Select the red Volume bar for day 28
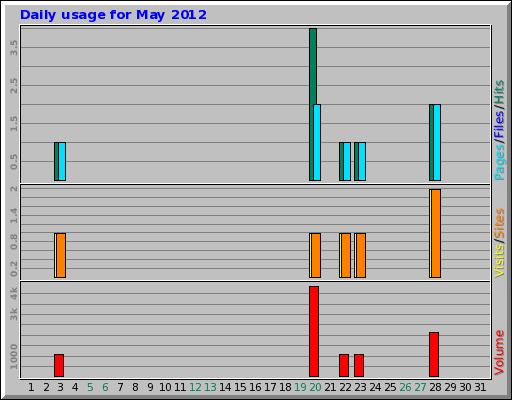The image size is (512, 400). pos(434,354)
